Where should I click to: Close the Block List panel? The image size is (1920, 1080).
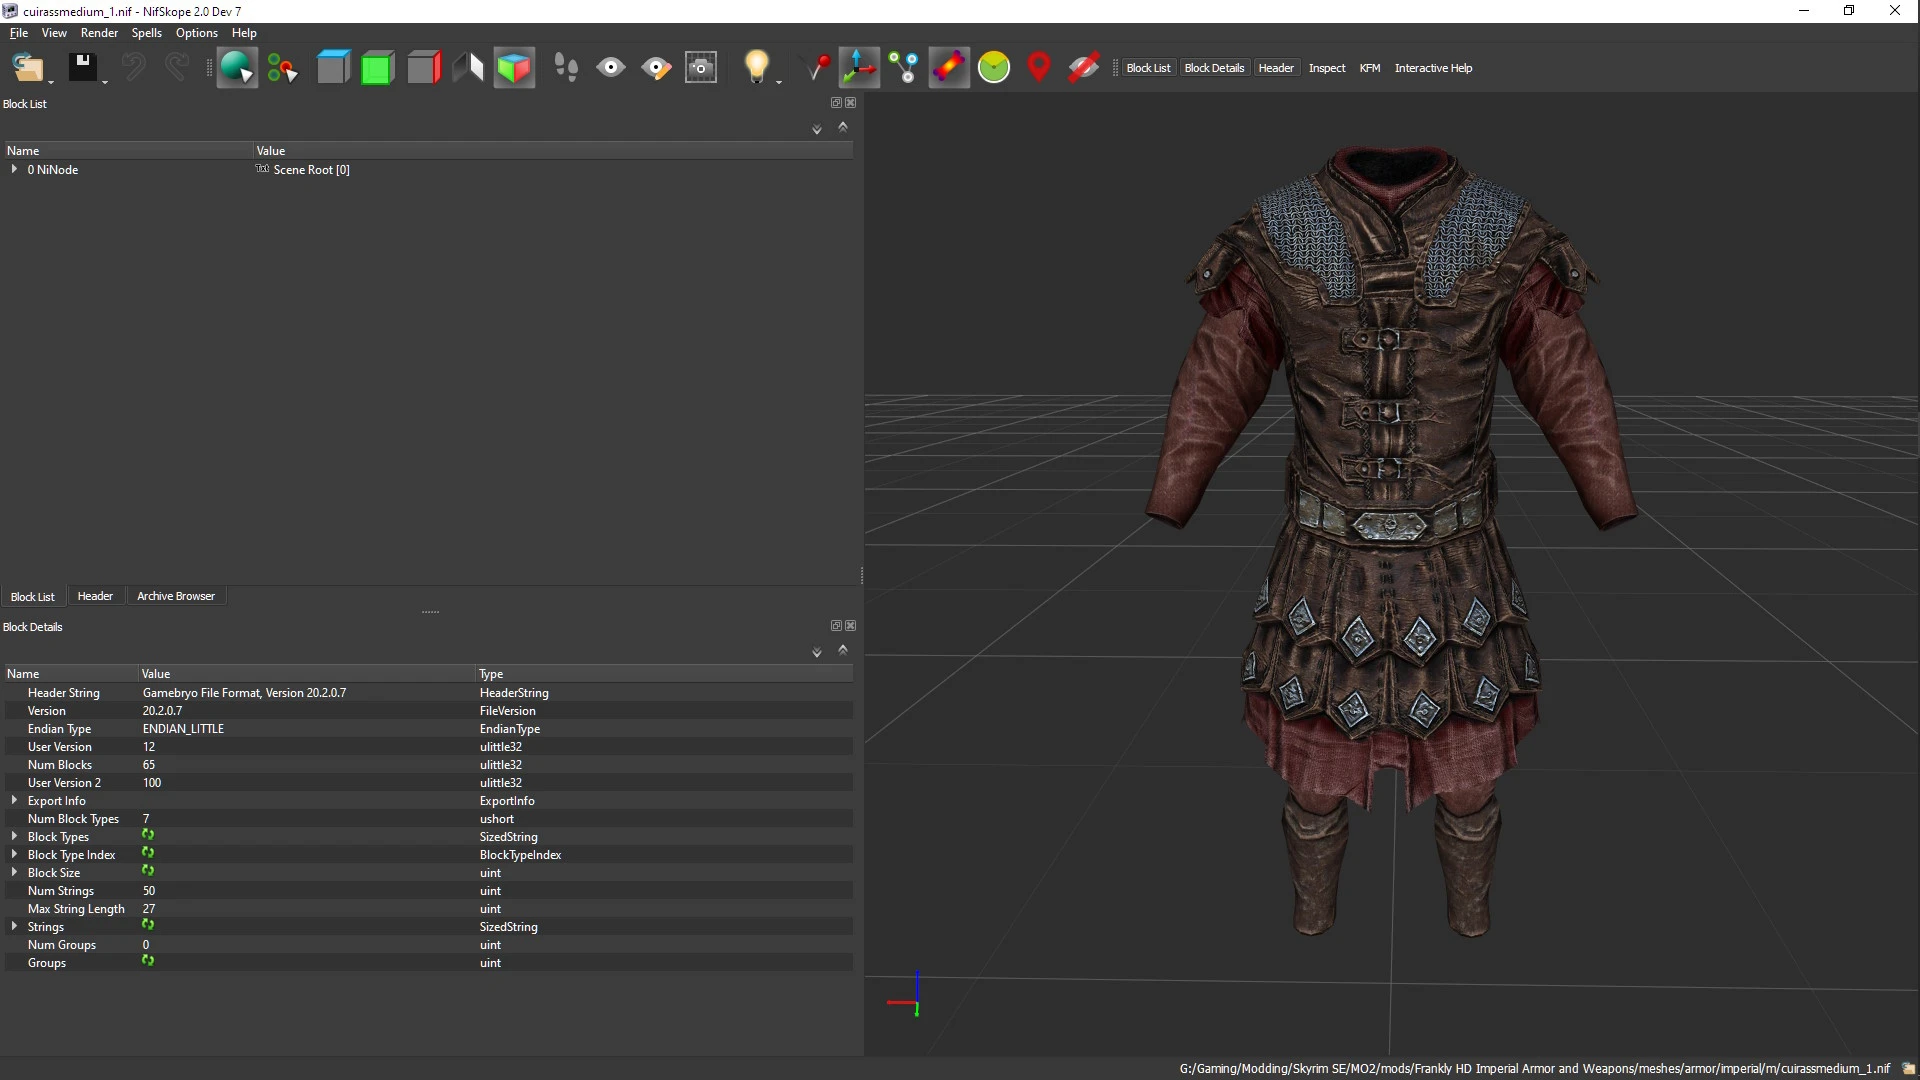851,103
